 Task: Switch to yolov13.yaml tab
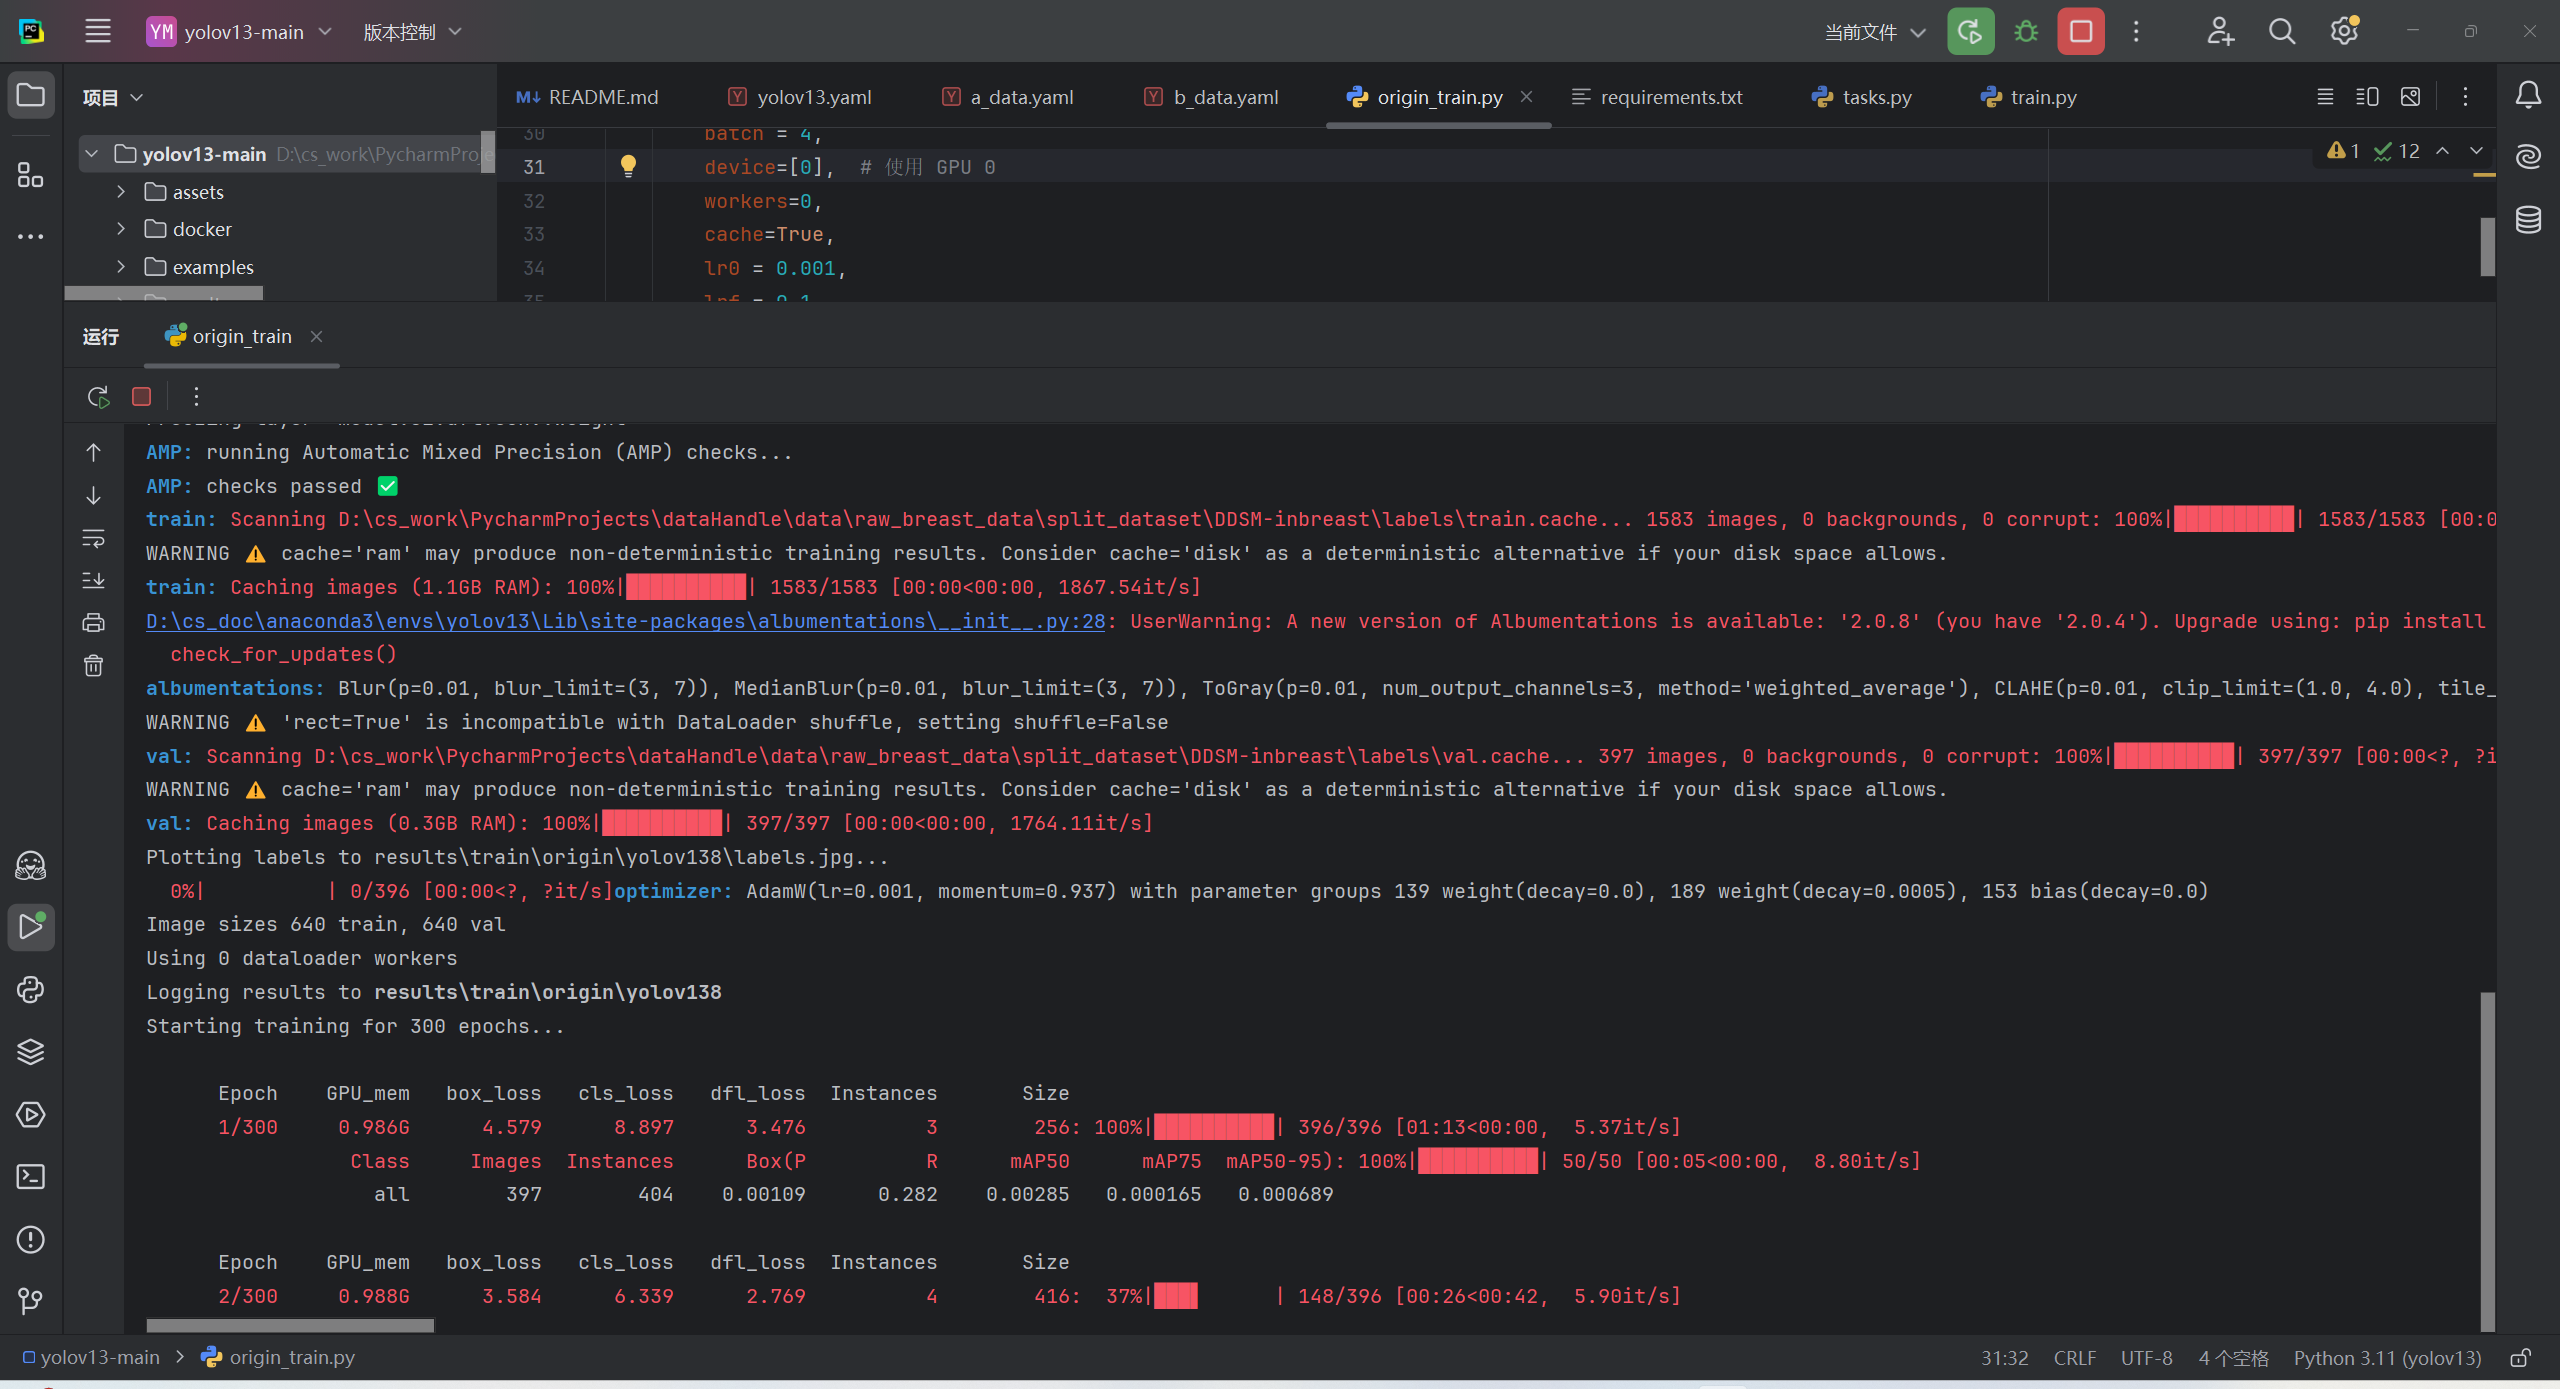[800, 97]
